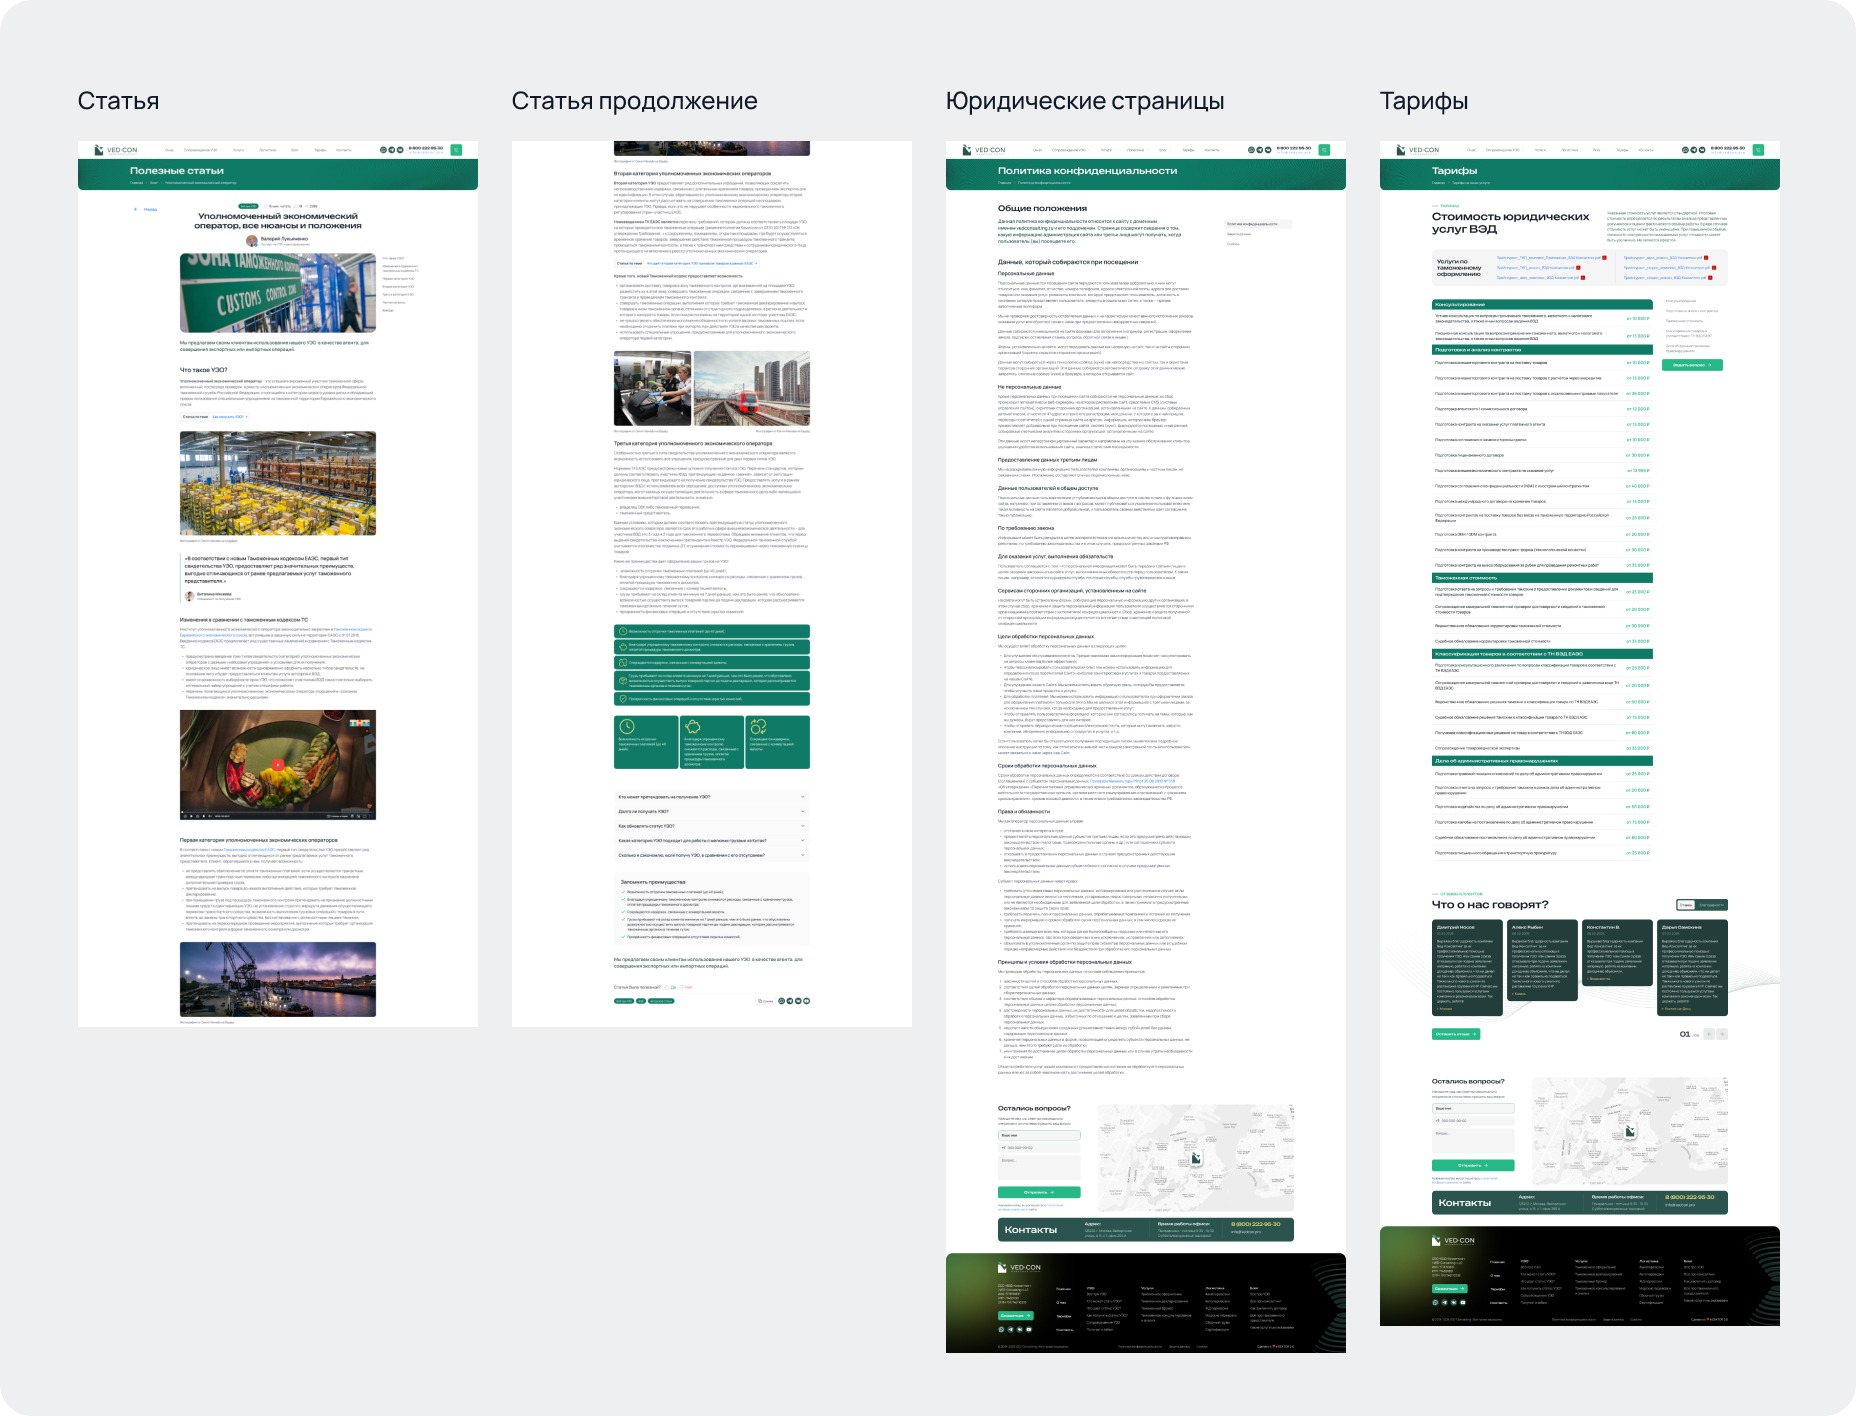This screenshot has height=1416, width=1856.
Task: Click icon on the third green benefit card
Action: 758,726
